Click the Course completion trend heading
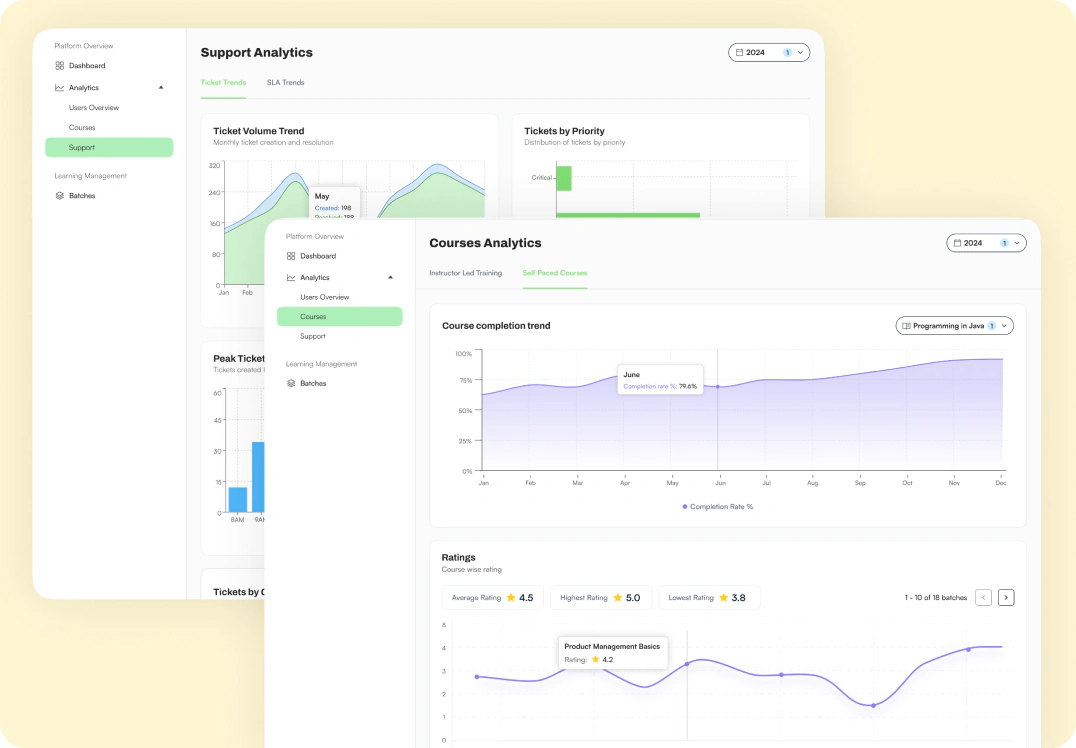1076x748 pixels. [496, 326]
